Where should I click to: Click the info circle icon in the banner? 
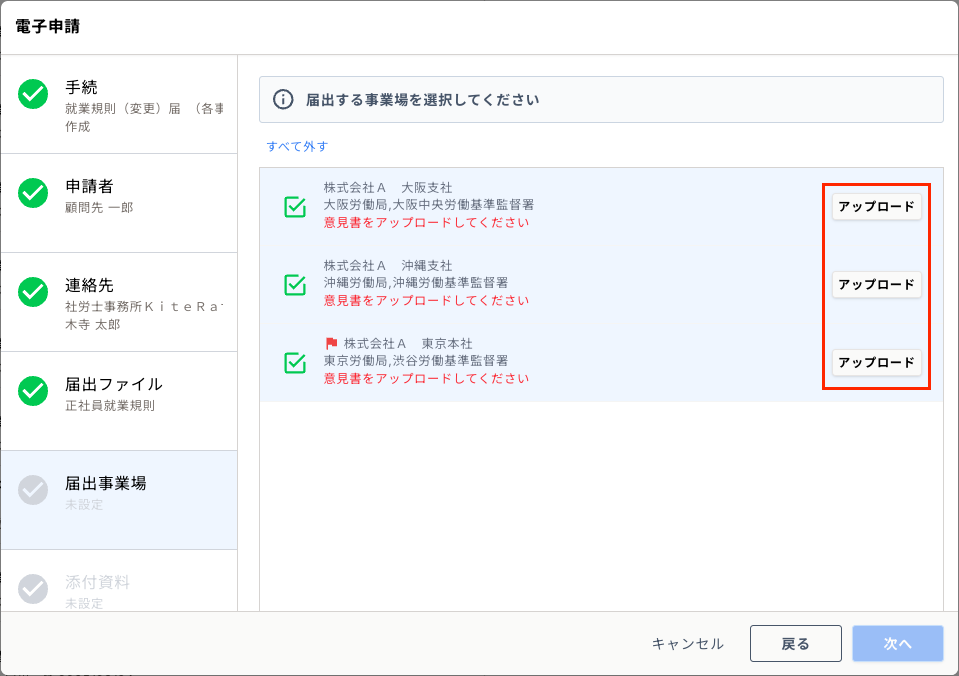click(283, 99)
